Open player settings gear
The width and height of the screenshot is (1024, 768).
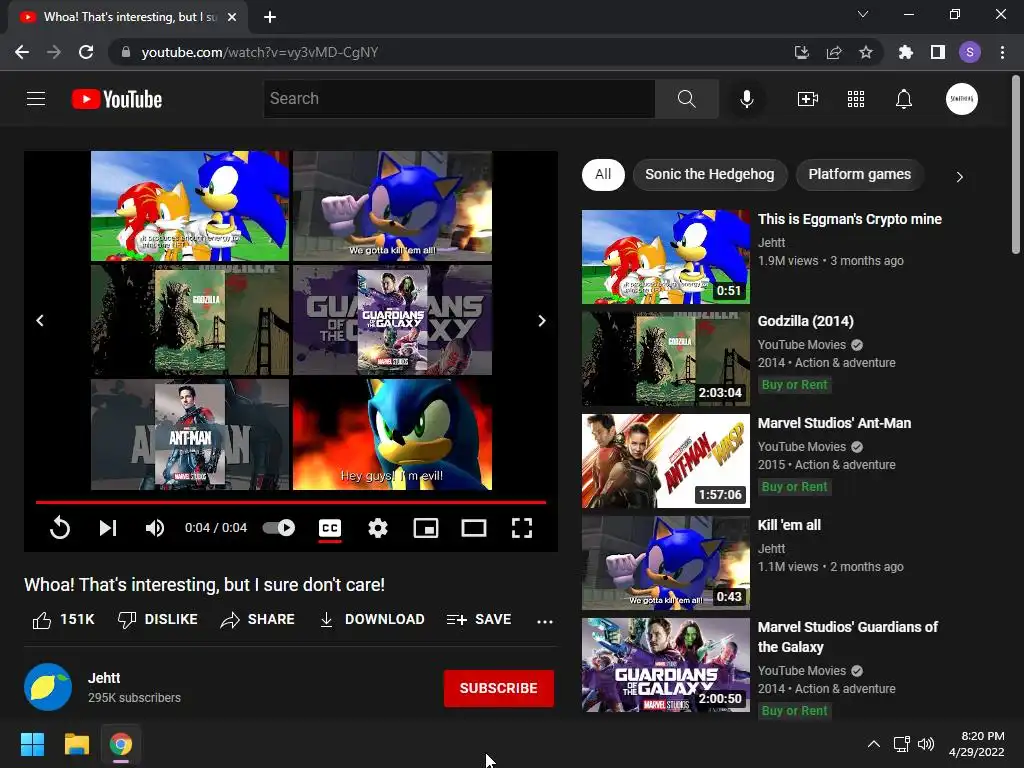coord(377,528)
